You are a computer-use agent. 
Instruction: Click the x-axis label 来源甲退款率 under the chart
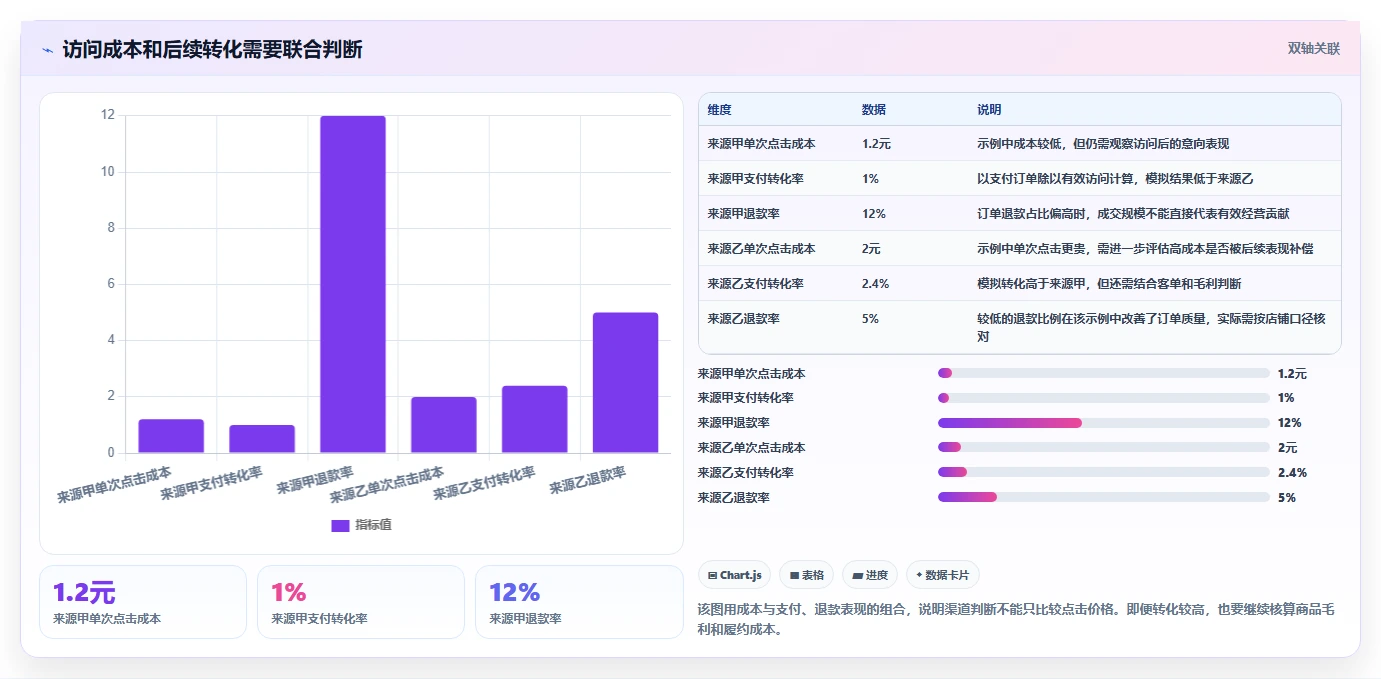[314, 479]
